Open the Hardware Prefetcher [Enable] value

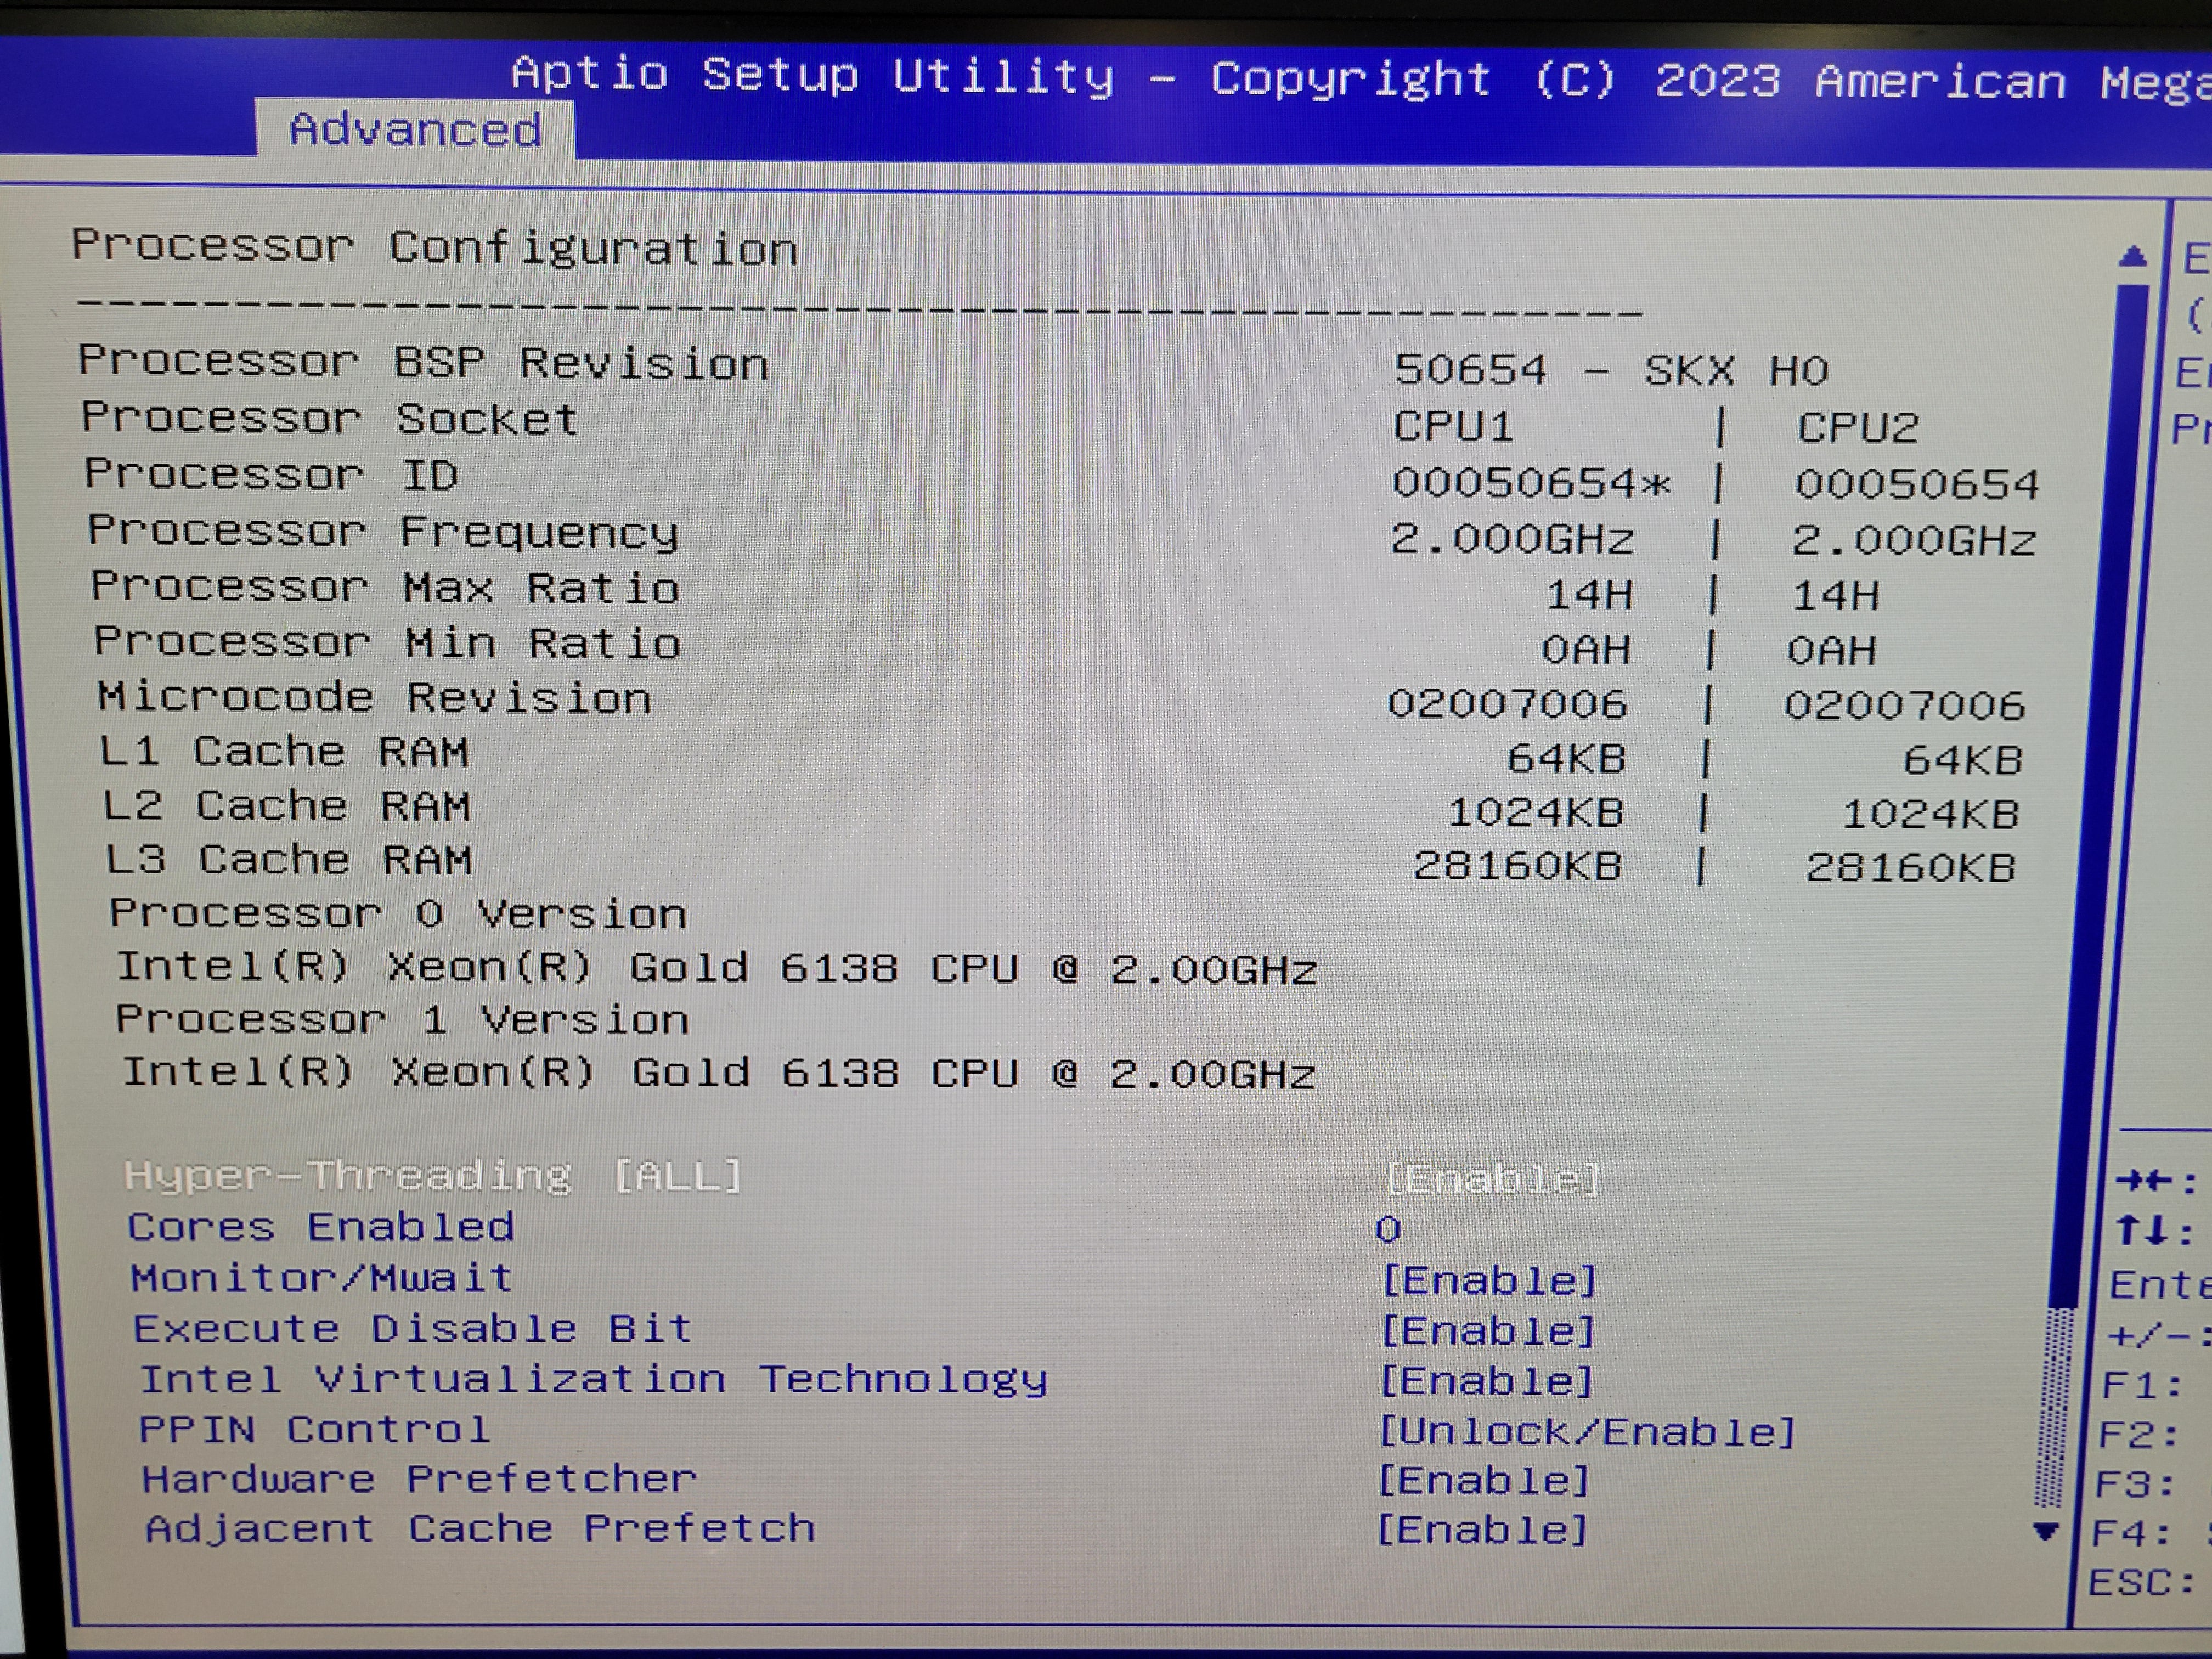[1484, 1481]
